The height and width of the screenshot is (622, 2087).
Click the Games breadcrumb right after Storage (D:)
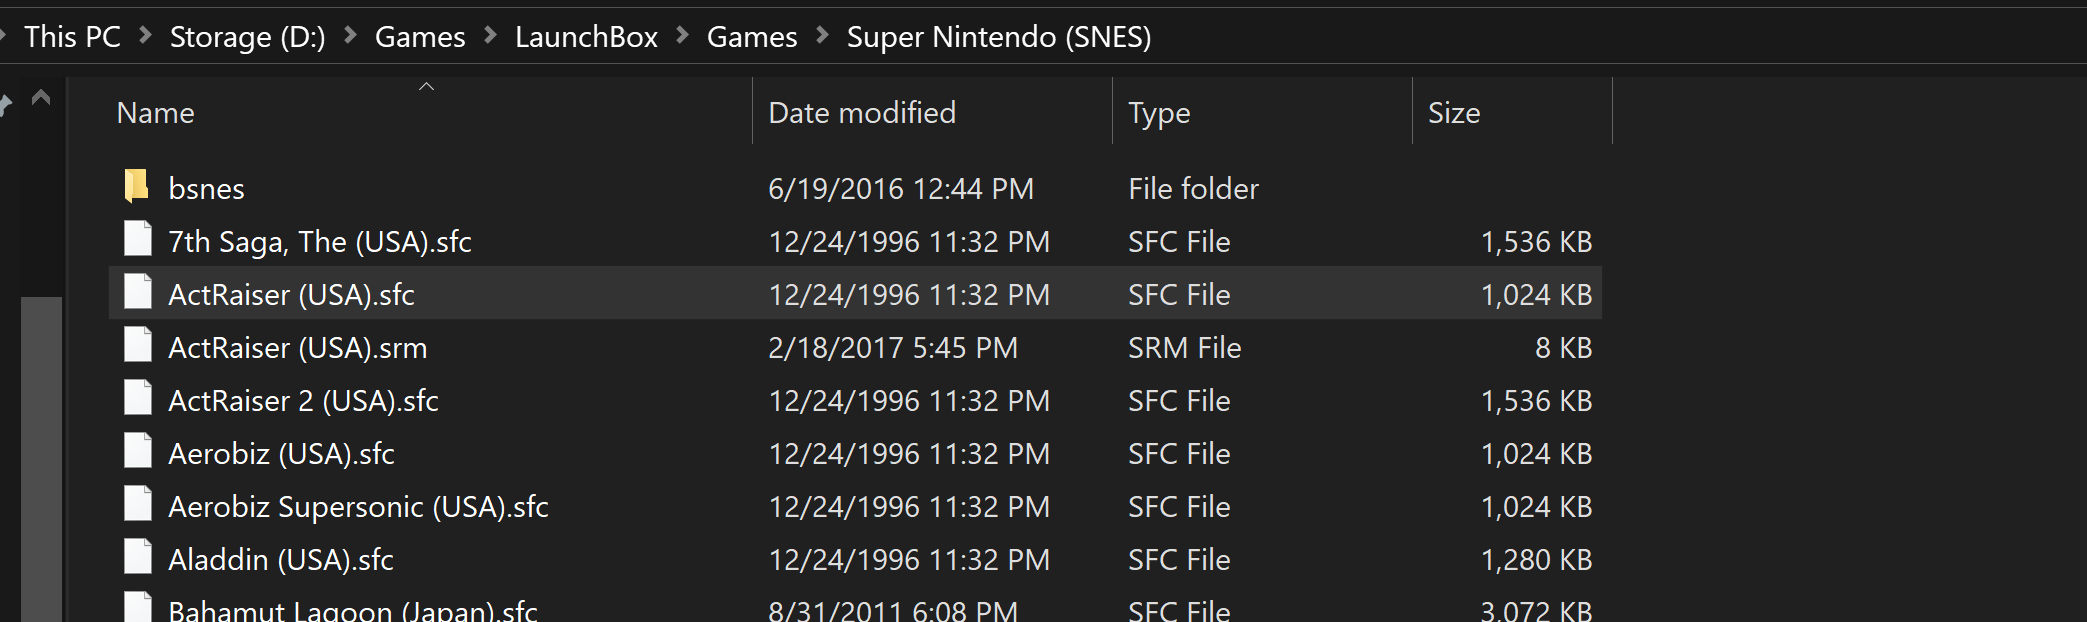click(420, 37)
